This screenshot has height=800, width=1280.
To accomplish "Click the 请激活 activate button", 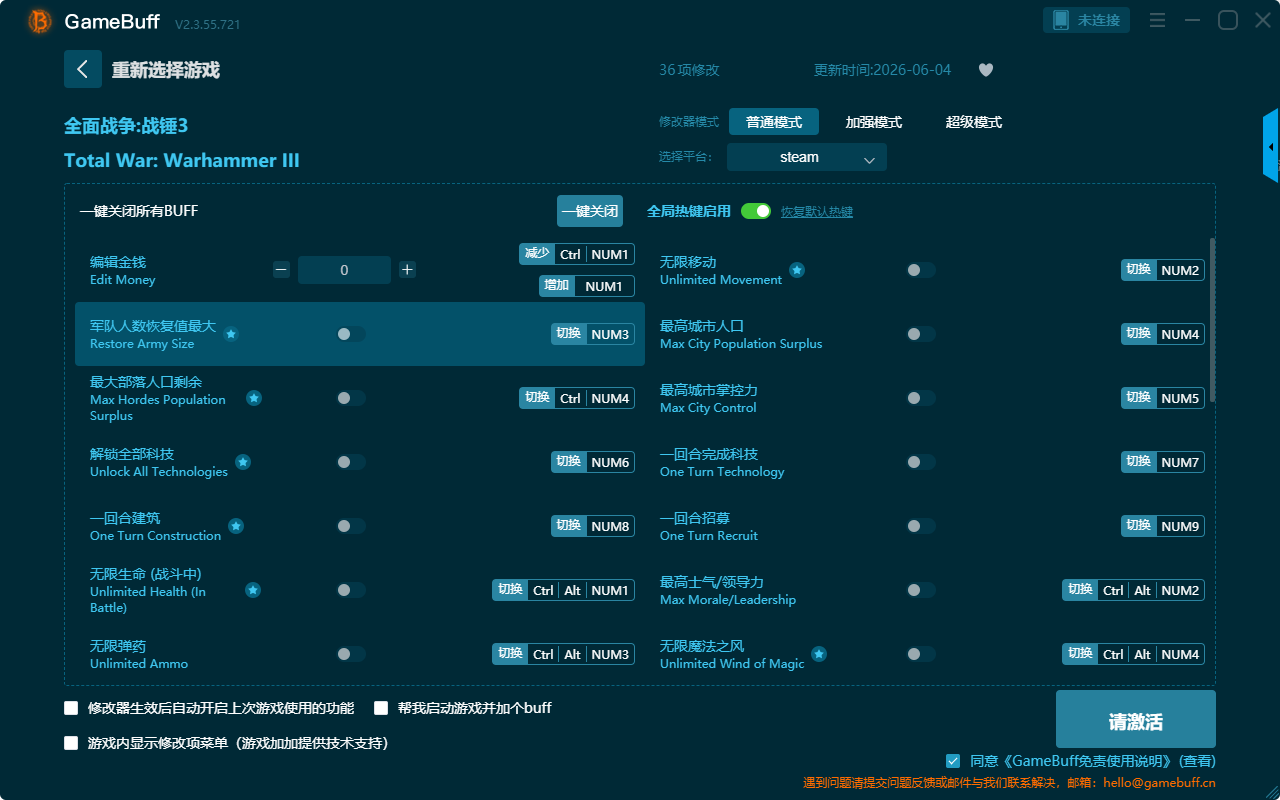I will coord(1136,719).
